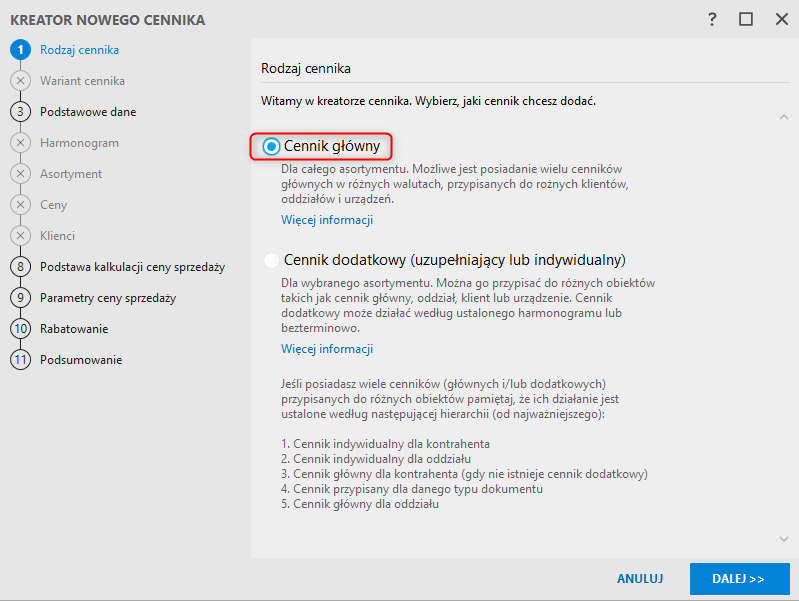Click the step 3 number icon

pos(20,112)
